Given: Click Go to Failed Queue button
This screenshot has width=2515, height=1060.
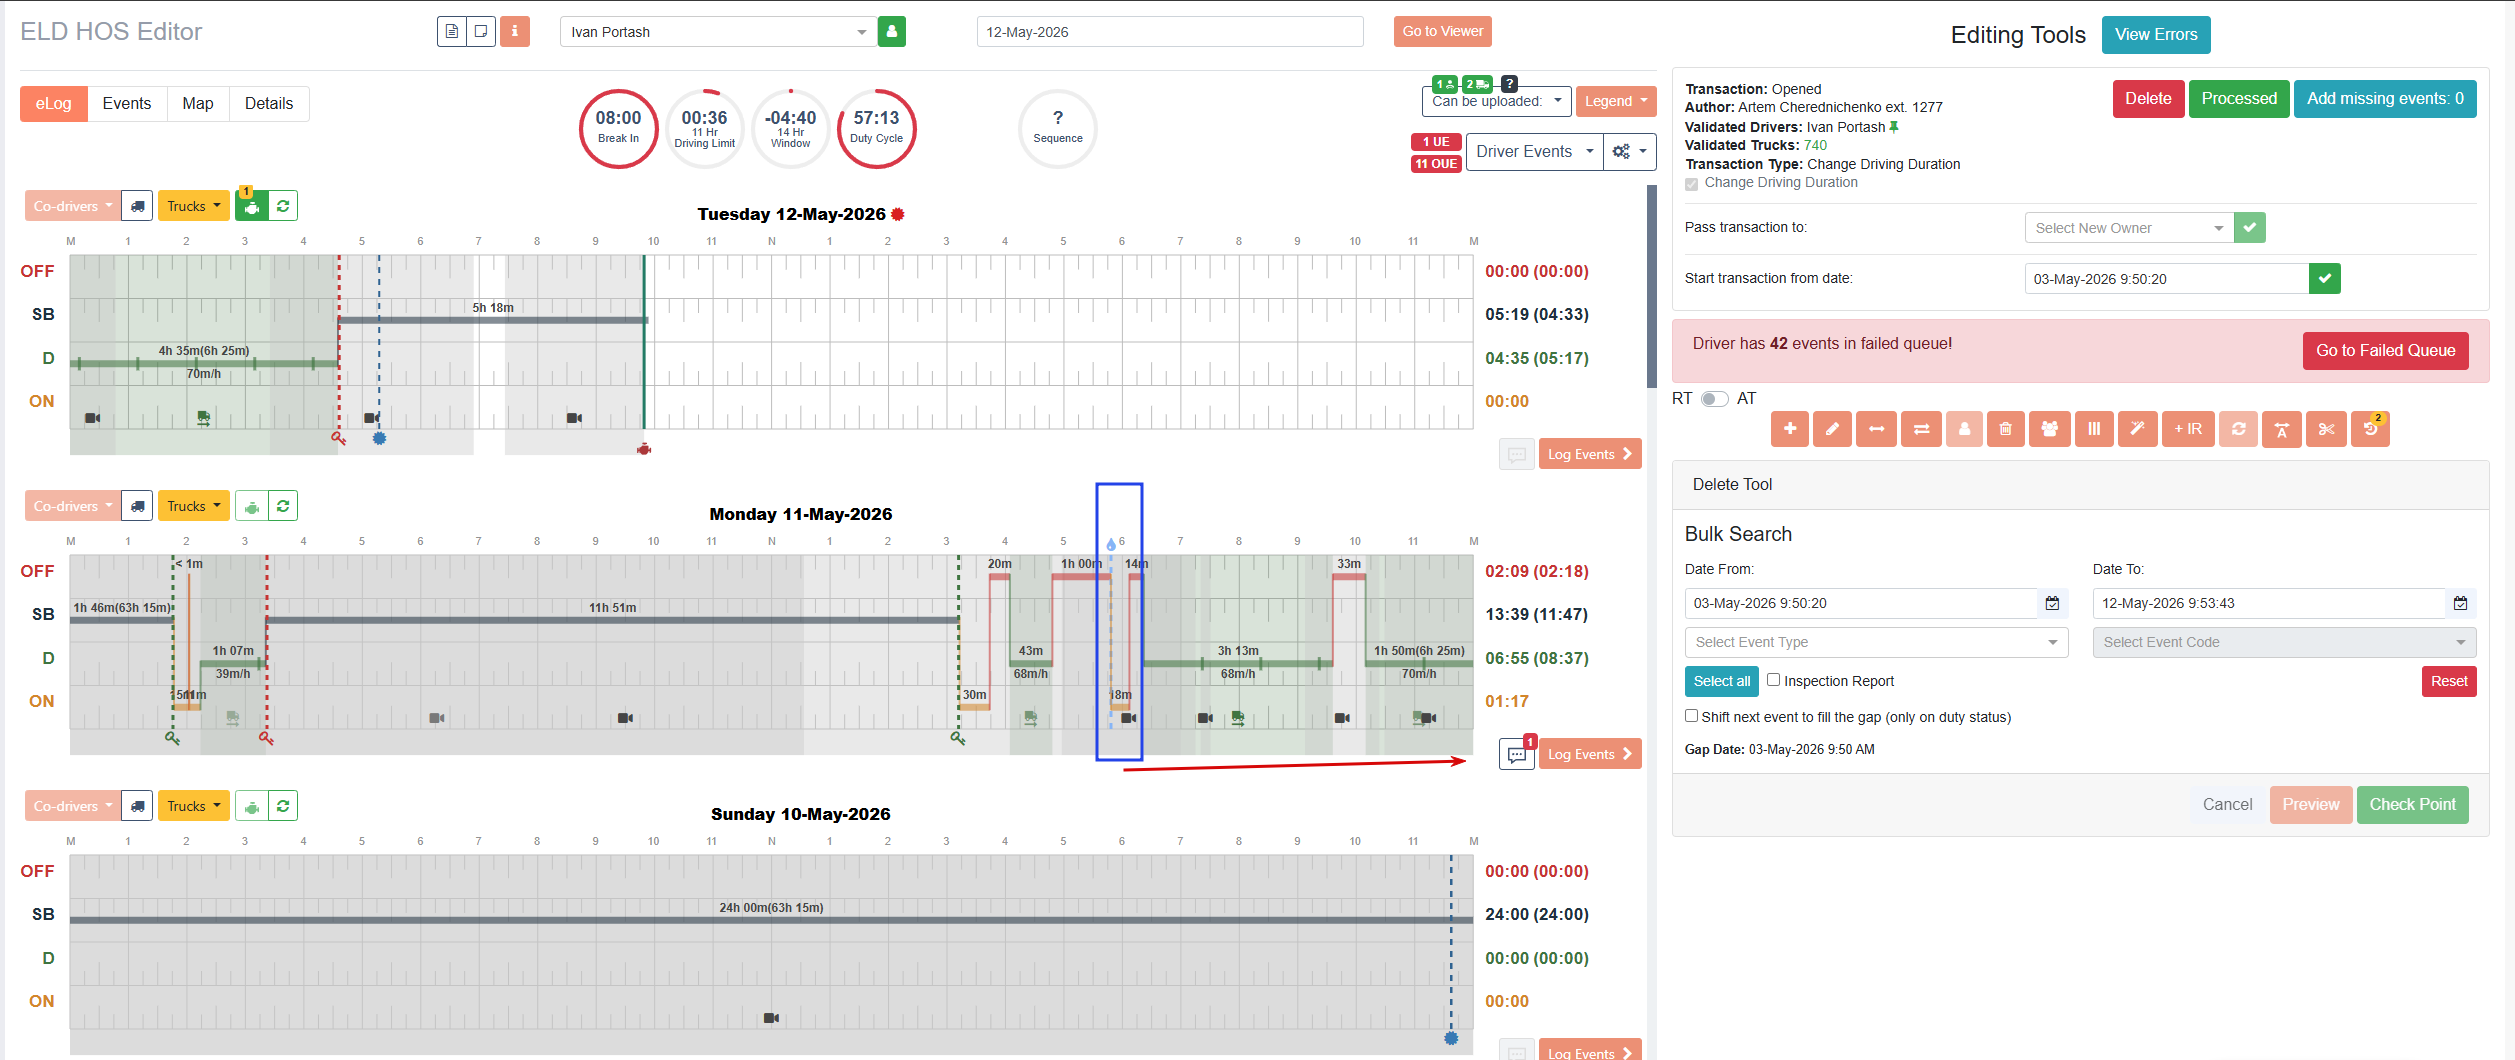Looking at the screenshot, I should coord(2385,351).
